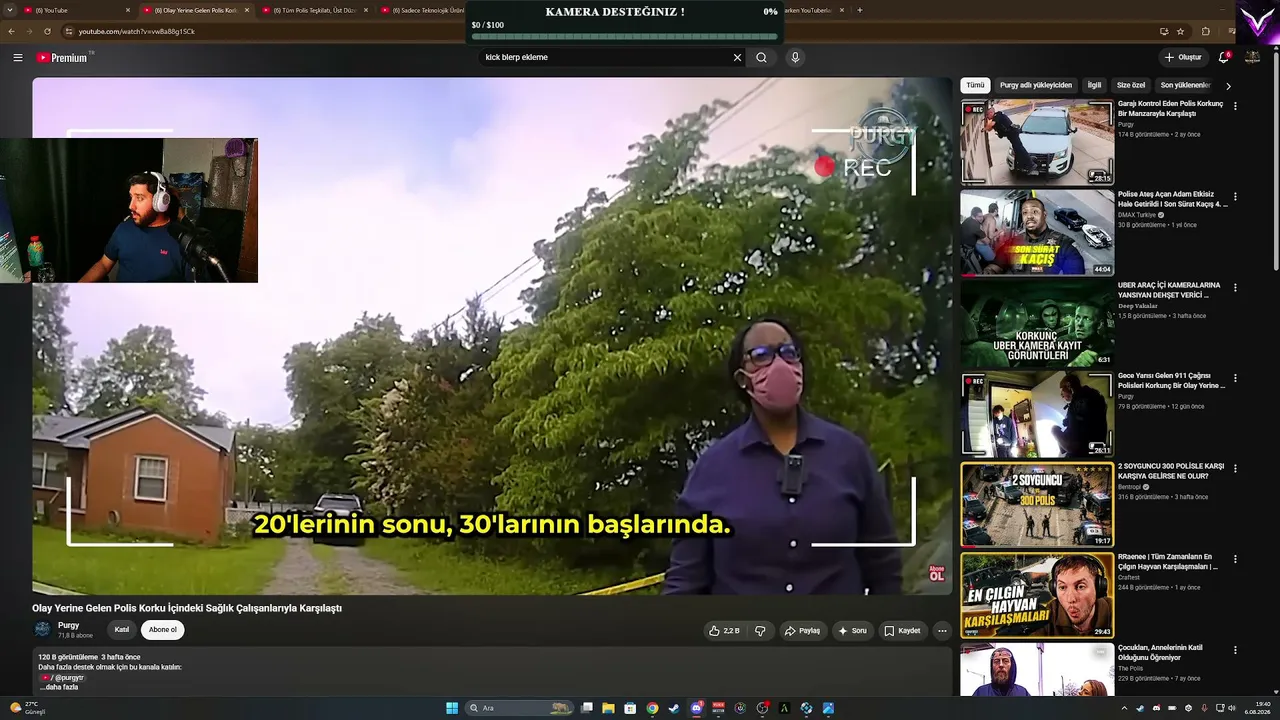This screenshot has height=720, width=1280.
Task: Open options for 'Polise Ateş Açan Adam' video
Action: click(1235, 197)
